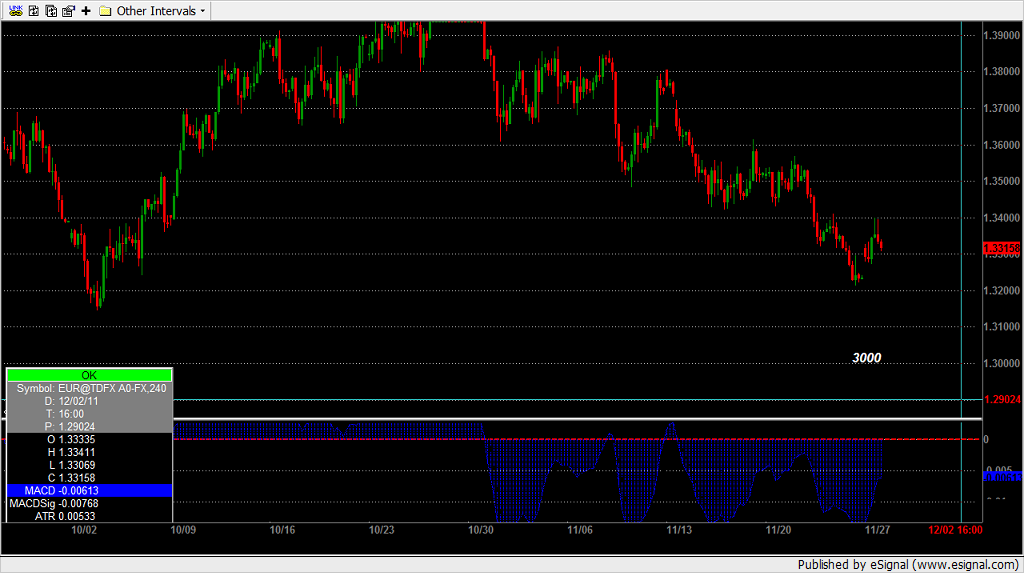Open the Other Intervals dropdown
This screenshot has height=573, width=1024.
(161, 10)
